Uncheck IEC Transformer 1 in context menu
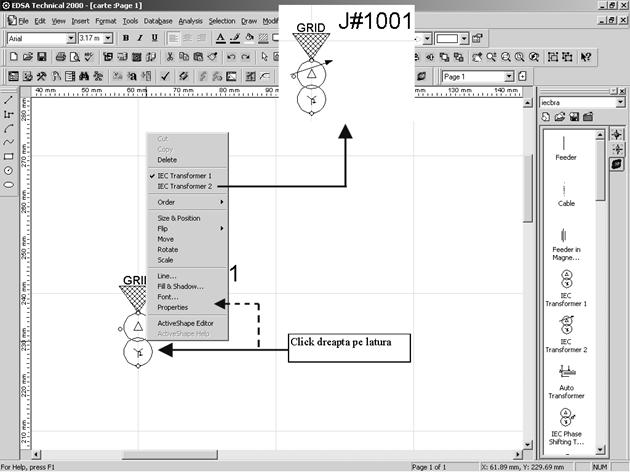The image size is (630, 472). (184, 176)
